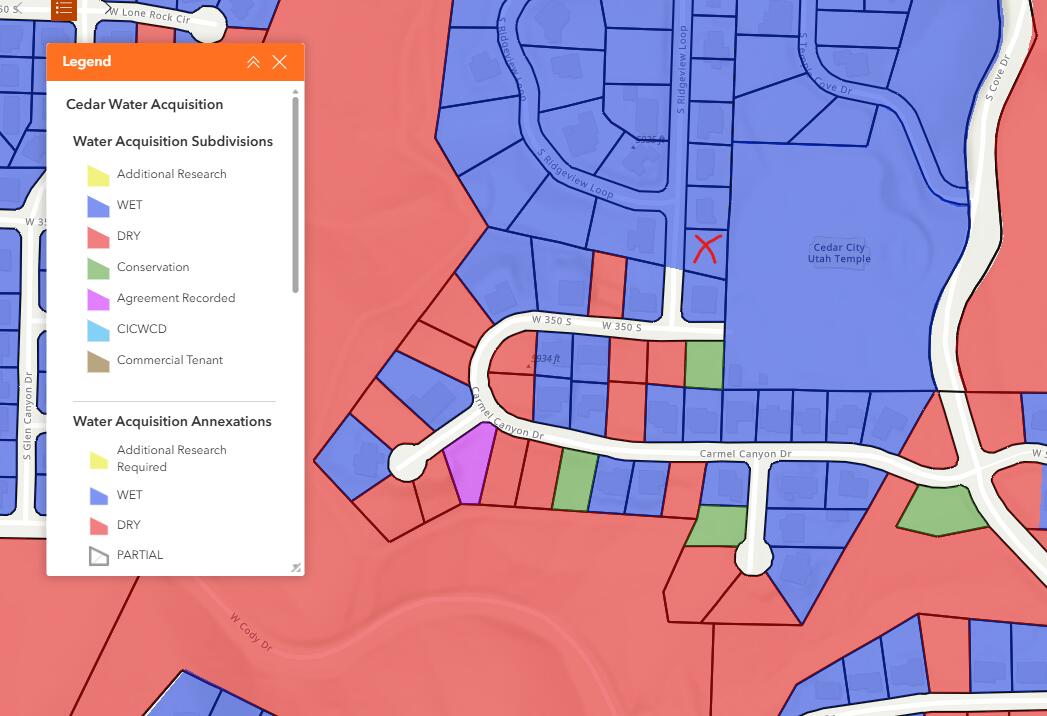The height and width of the screenshot is (716, 1047).
Task: Close the Legend panel
Action: tap(280, 62)
